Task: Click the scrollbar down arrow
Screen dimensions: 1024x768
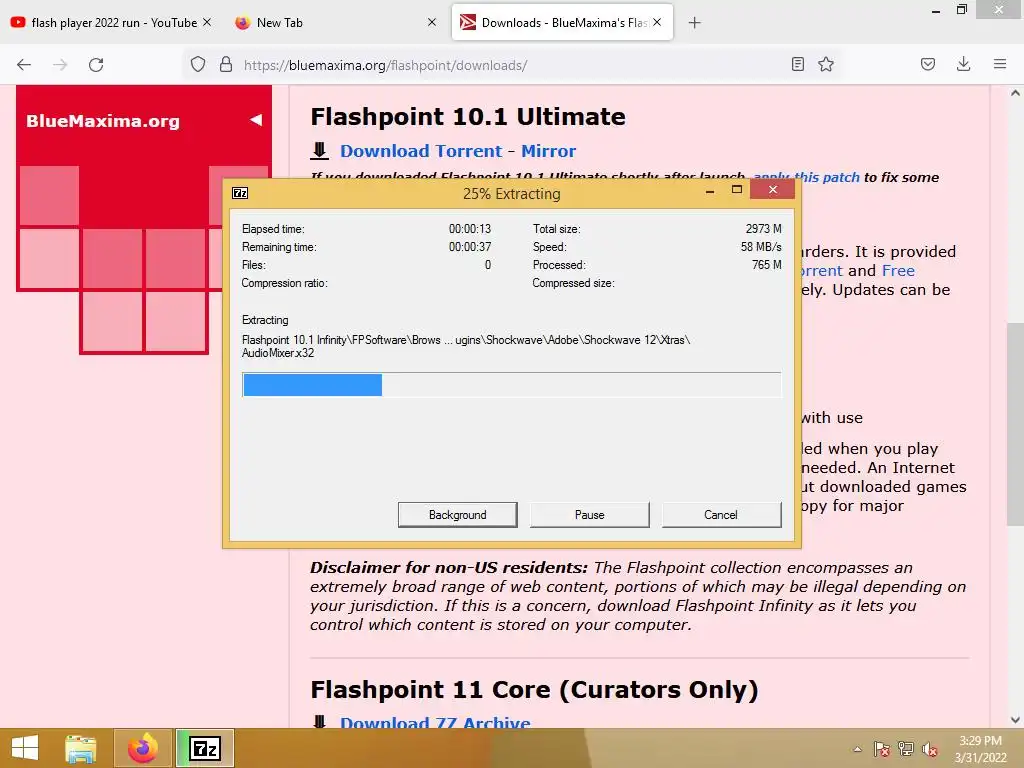Action: tap(1015, 720)
